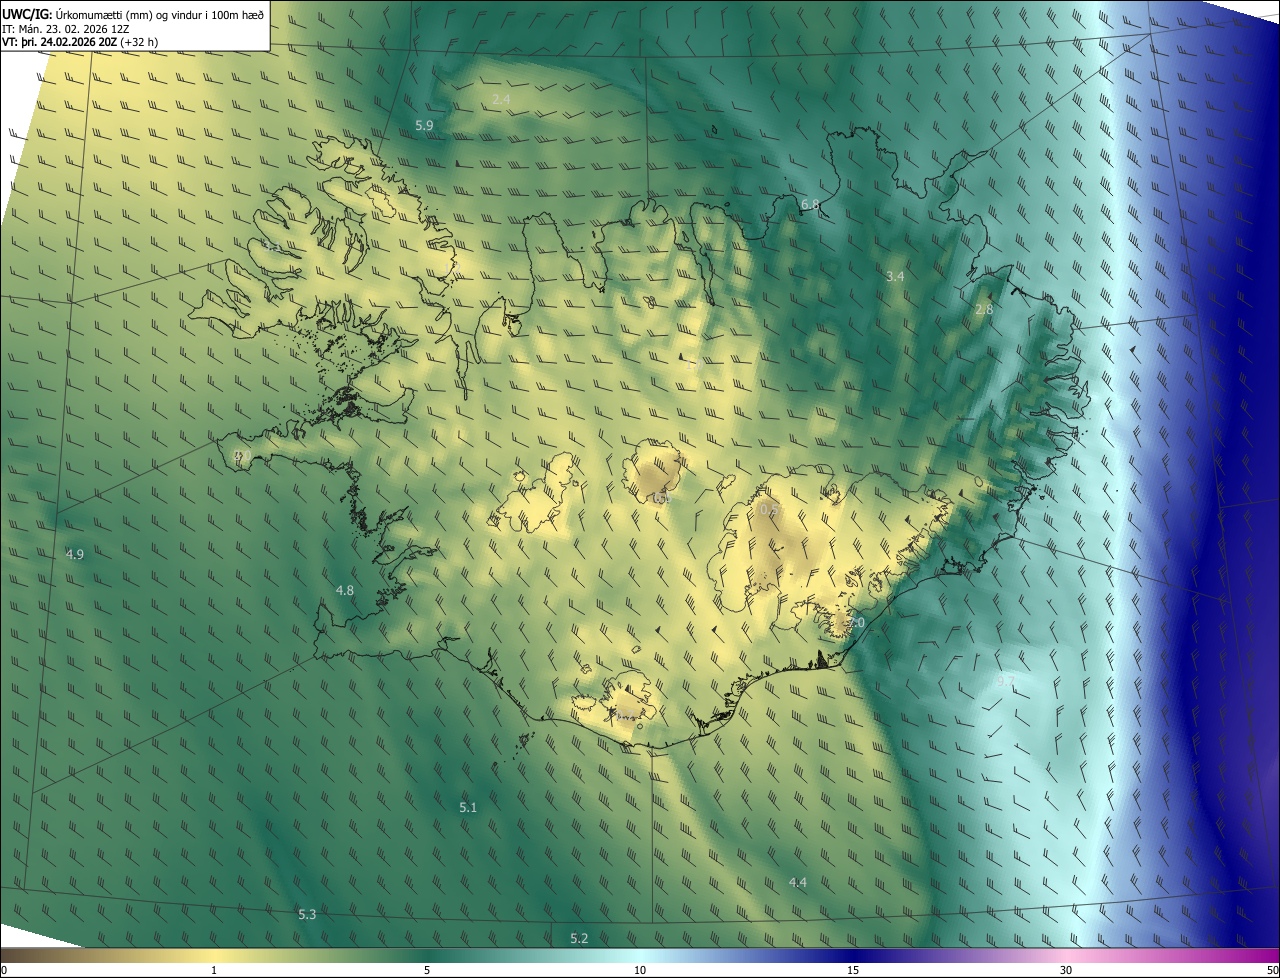Click the colorbar tick label 15

point(853,970)
